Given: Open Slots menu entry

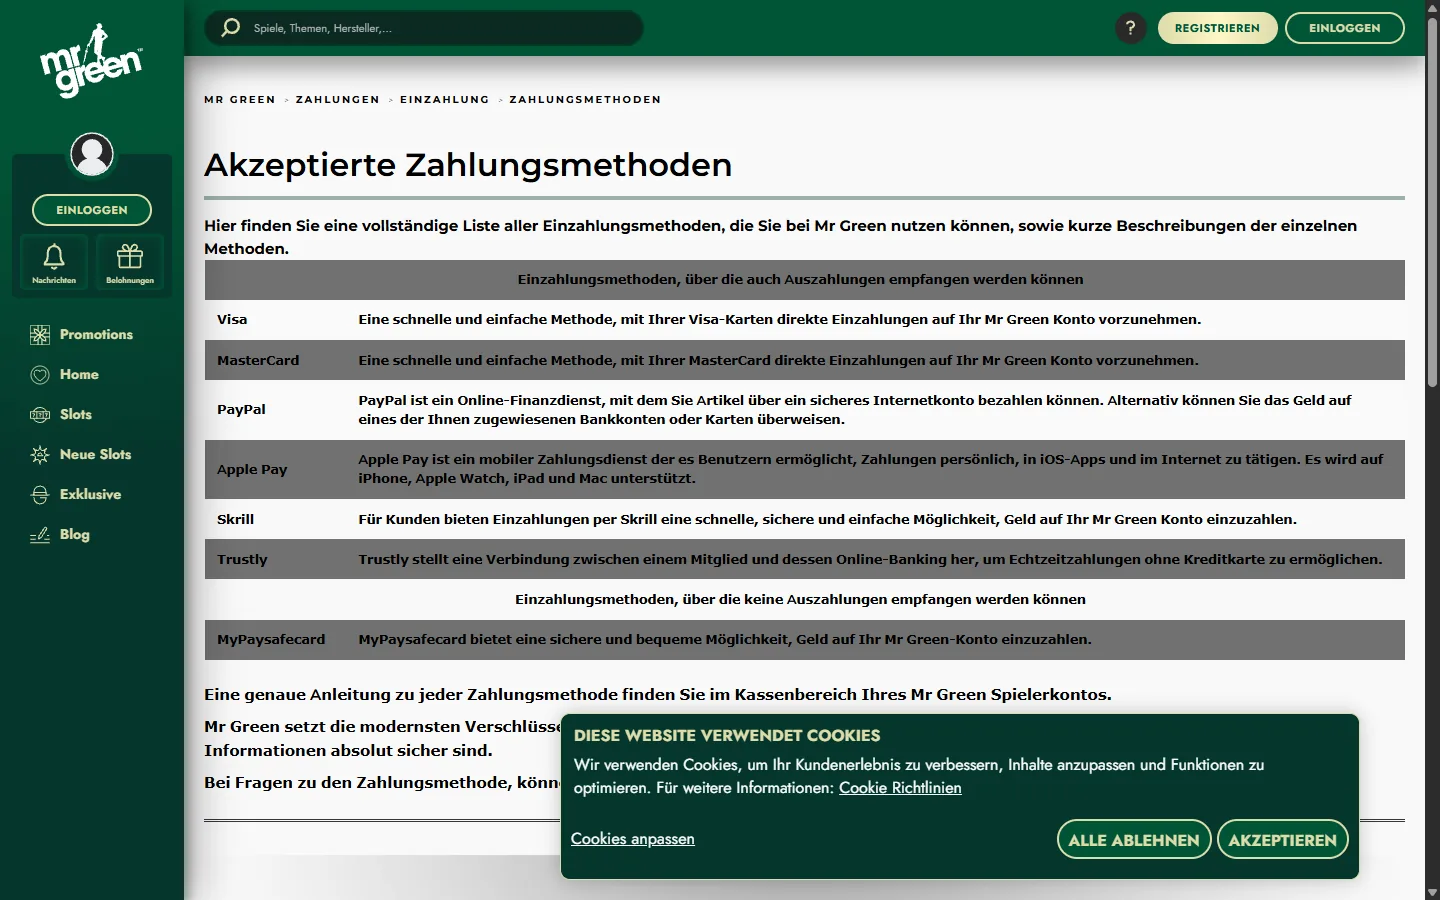Looking at the screenshot, I should [76, 414].
